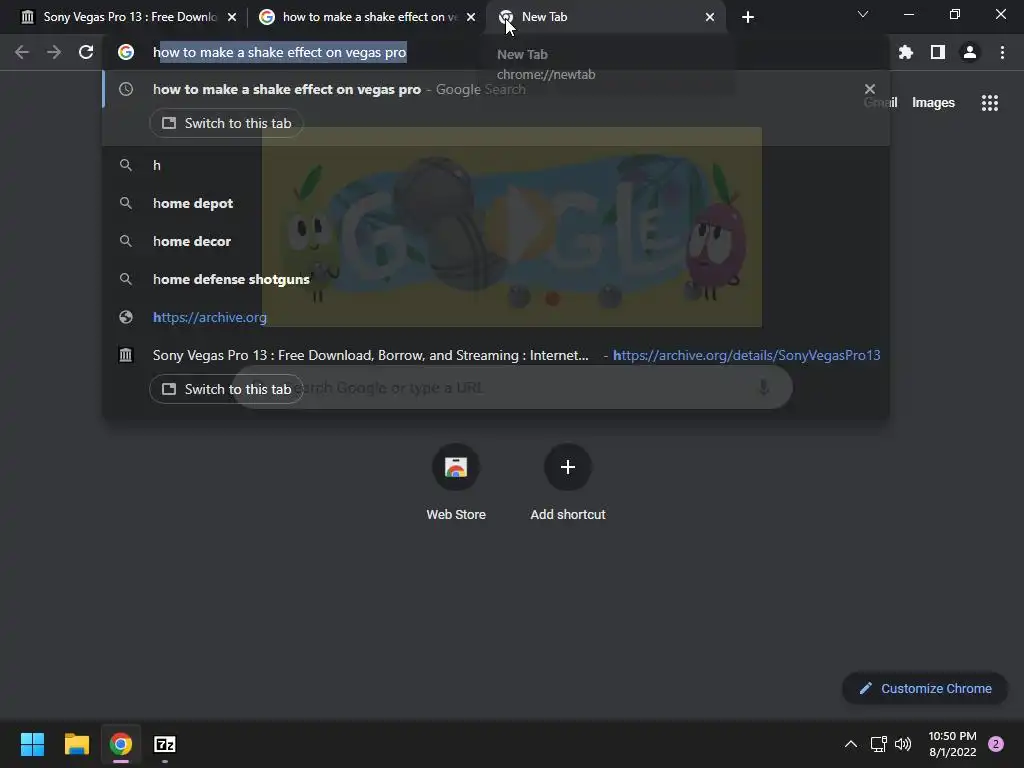
Task: Click the volume speaker tray icon
Action: pos(903,744)
